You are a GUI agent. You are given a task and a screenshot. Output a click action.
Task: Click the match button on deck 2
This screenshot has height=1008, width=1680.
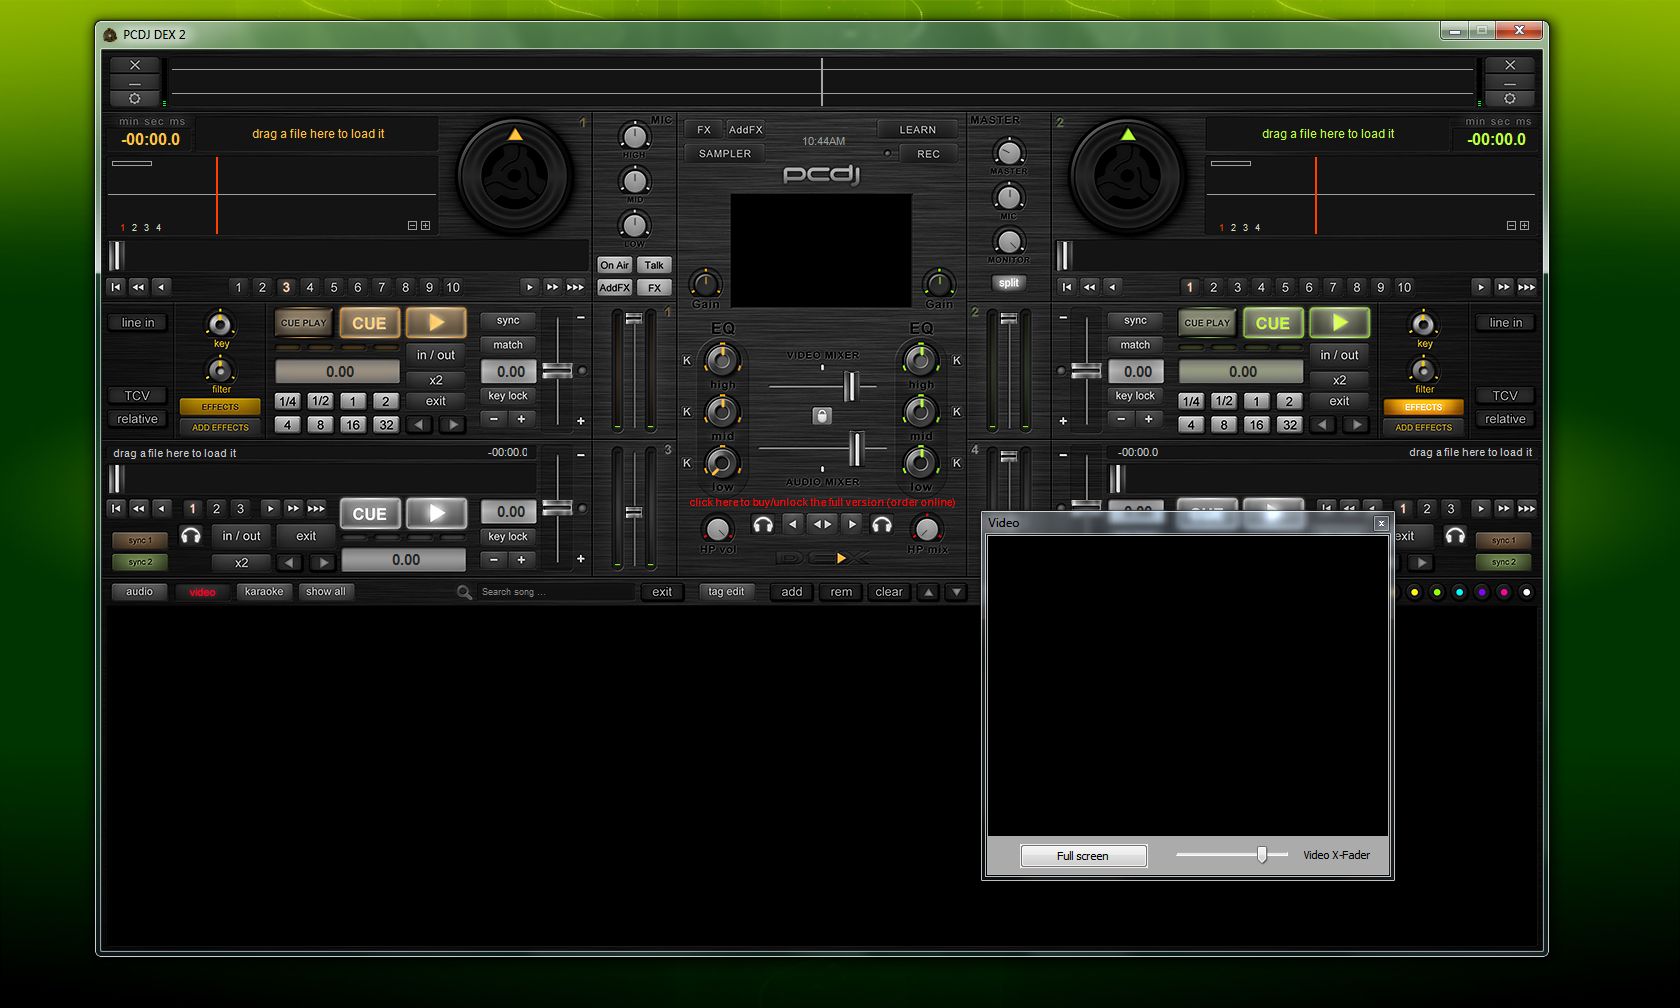point(1135,345)
